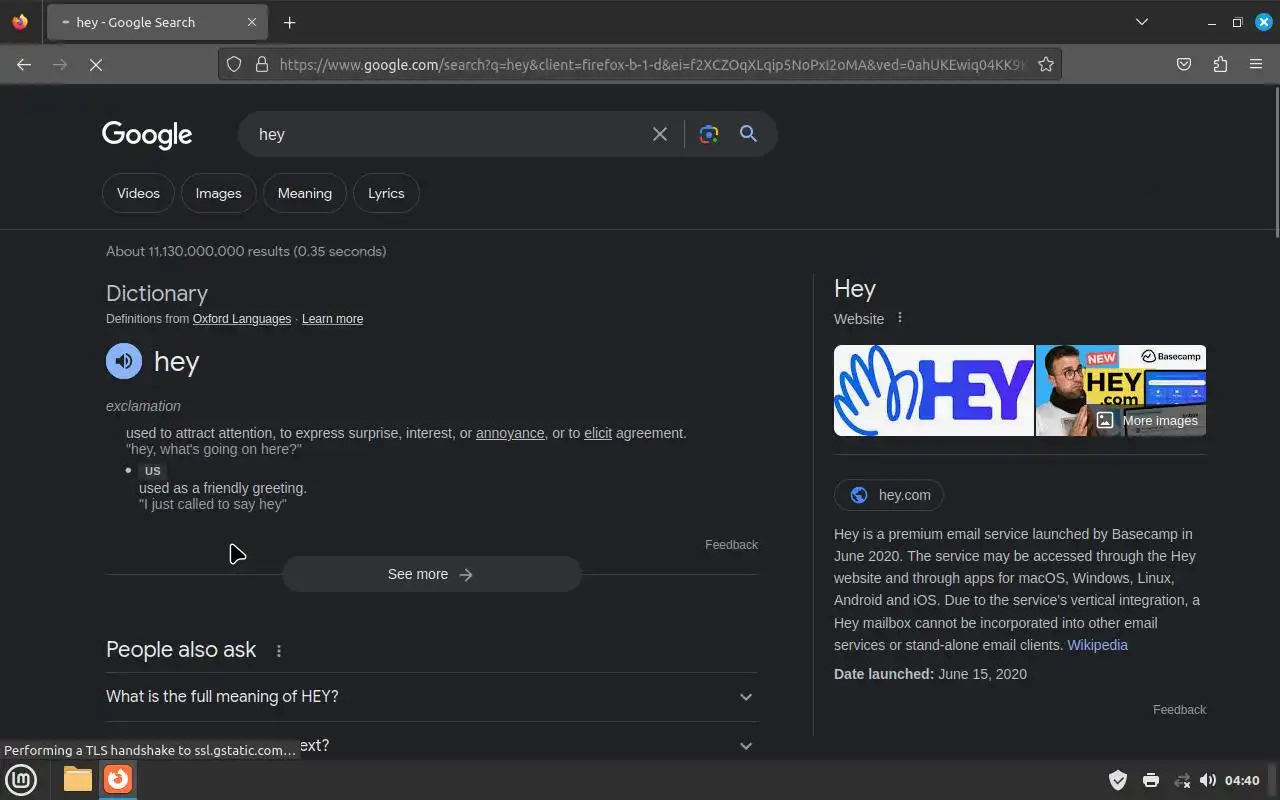Click Feedback under the dictionary box
Viewport: 1280px width, 800px height.
pos(731,545)
